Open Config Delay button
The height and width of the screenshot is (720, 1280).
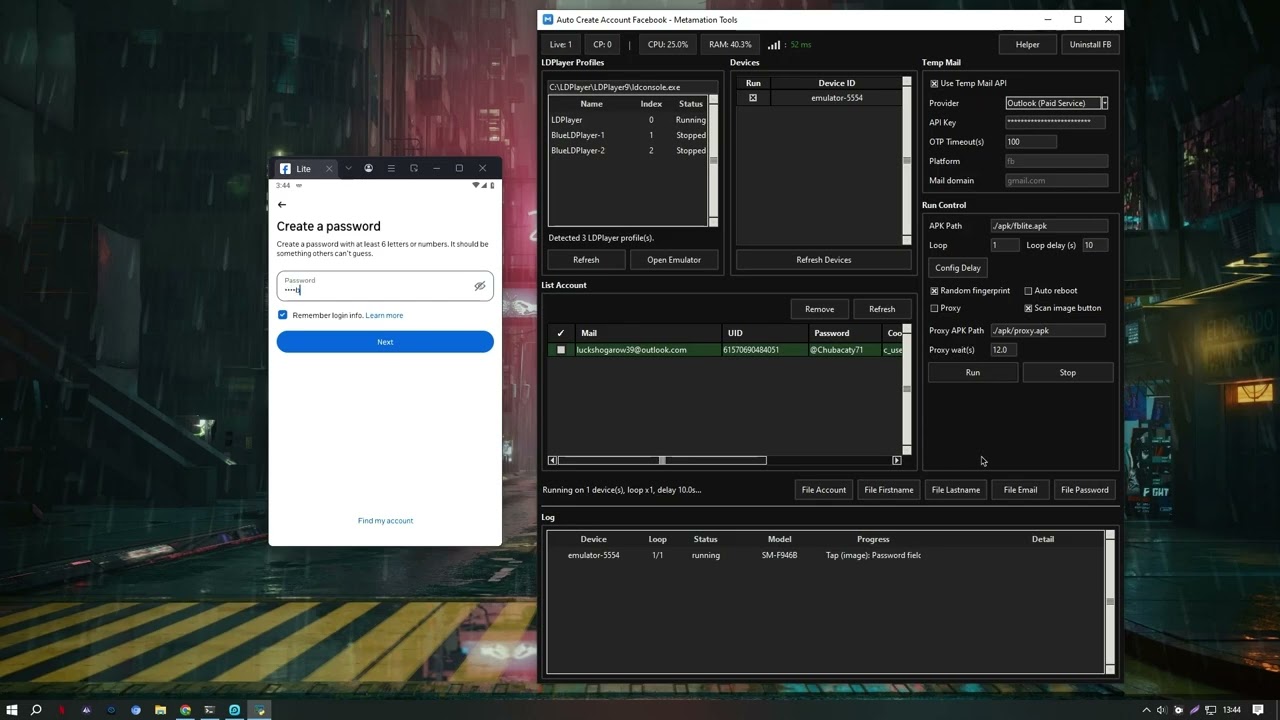tap(958, 268)
